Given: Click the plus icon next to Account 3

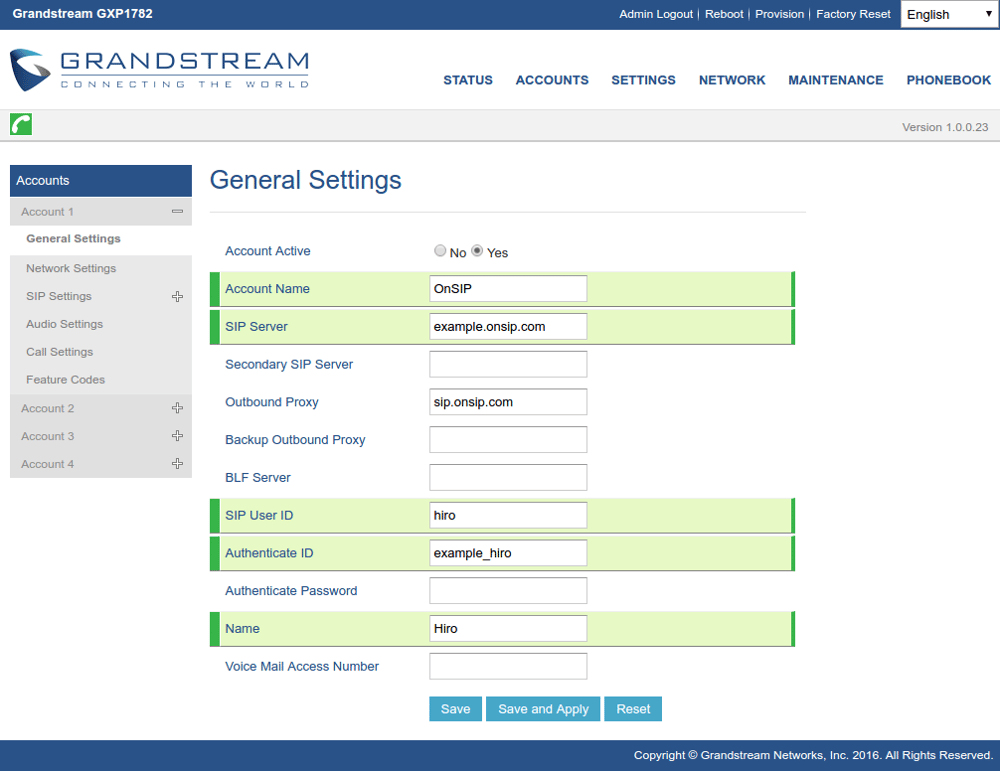Looking at the screenshot, I should point(180,435).
